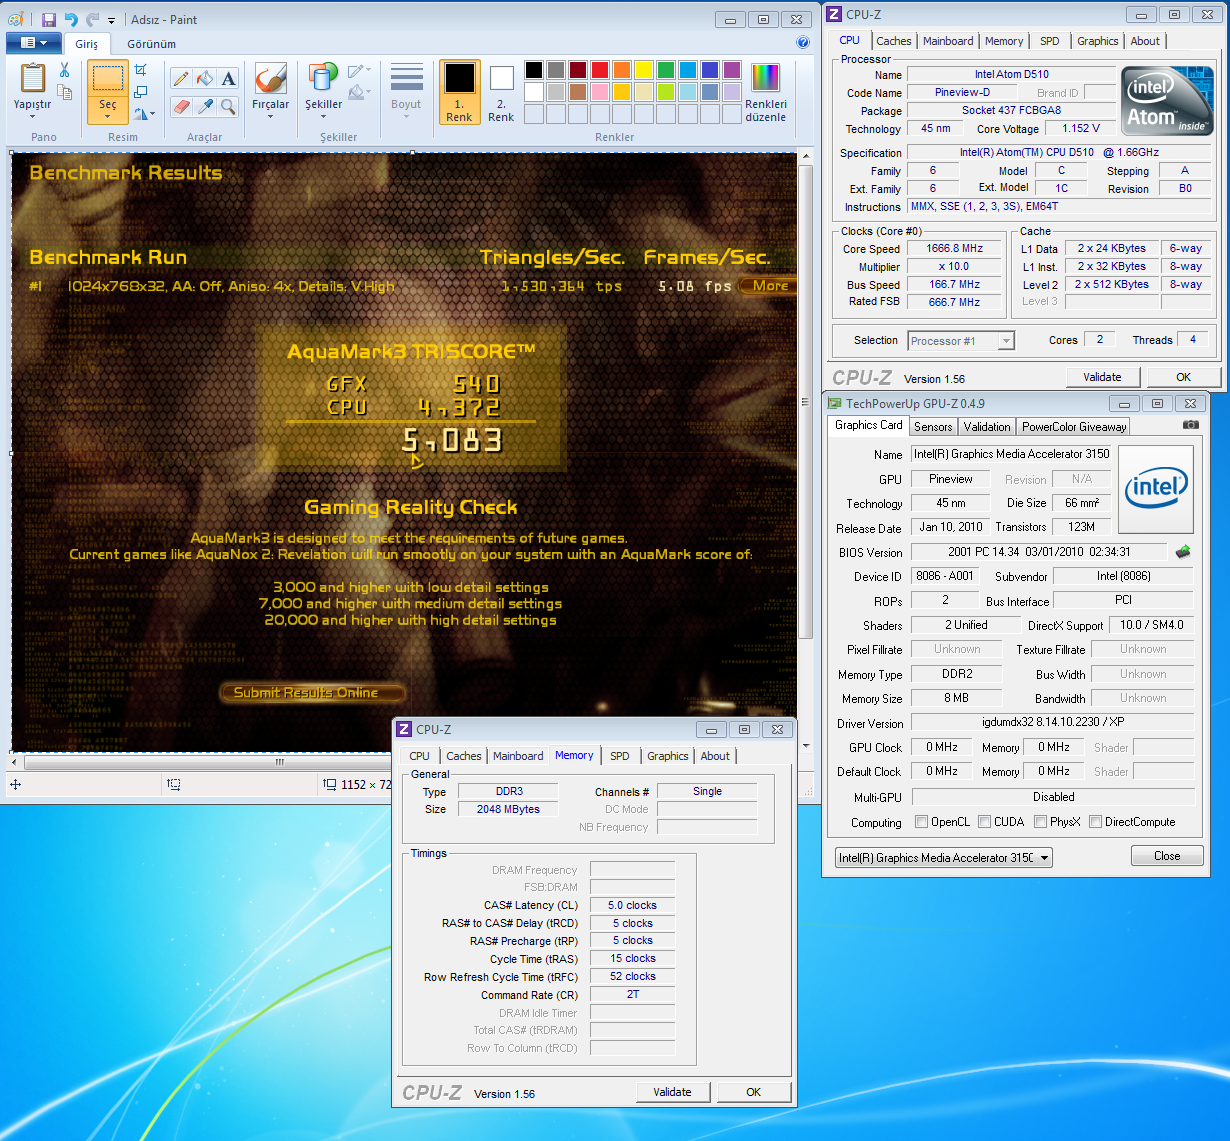Click the Şekiller shapes icon
The image size is (1230, 1141).
323,78
